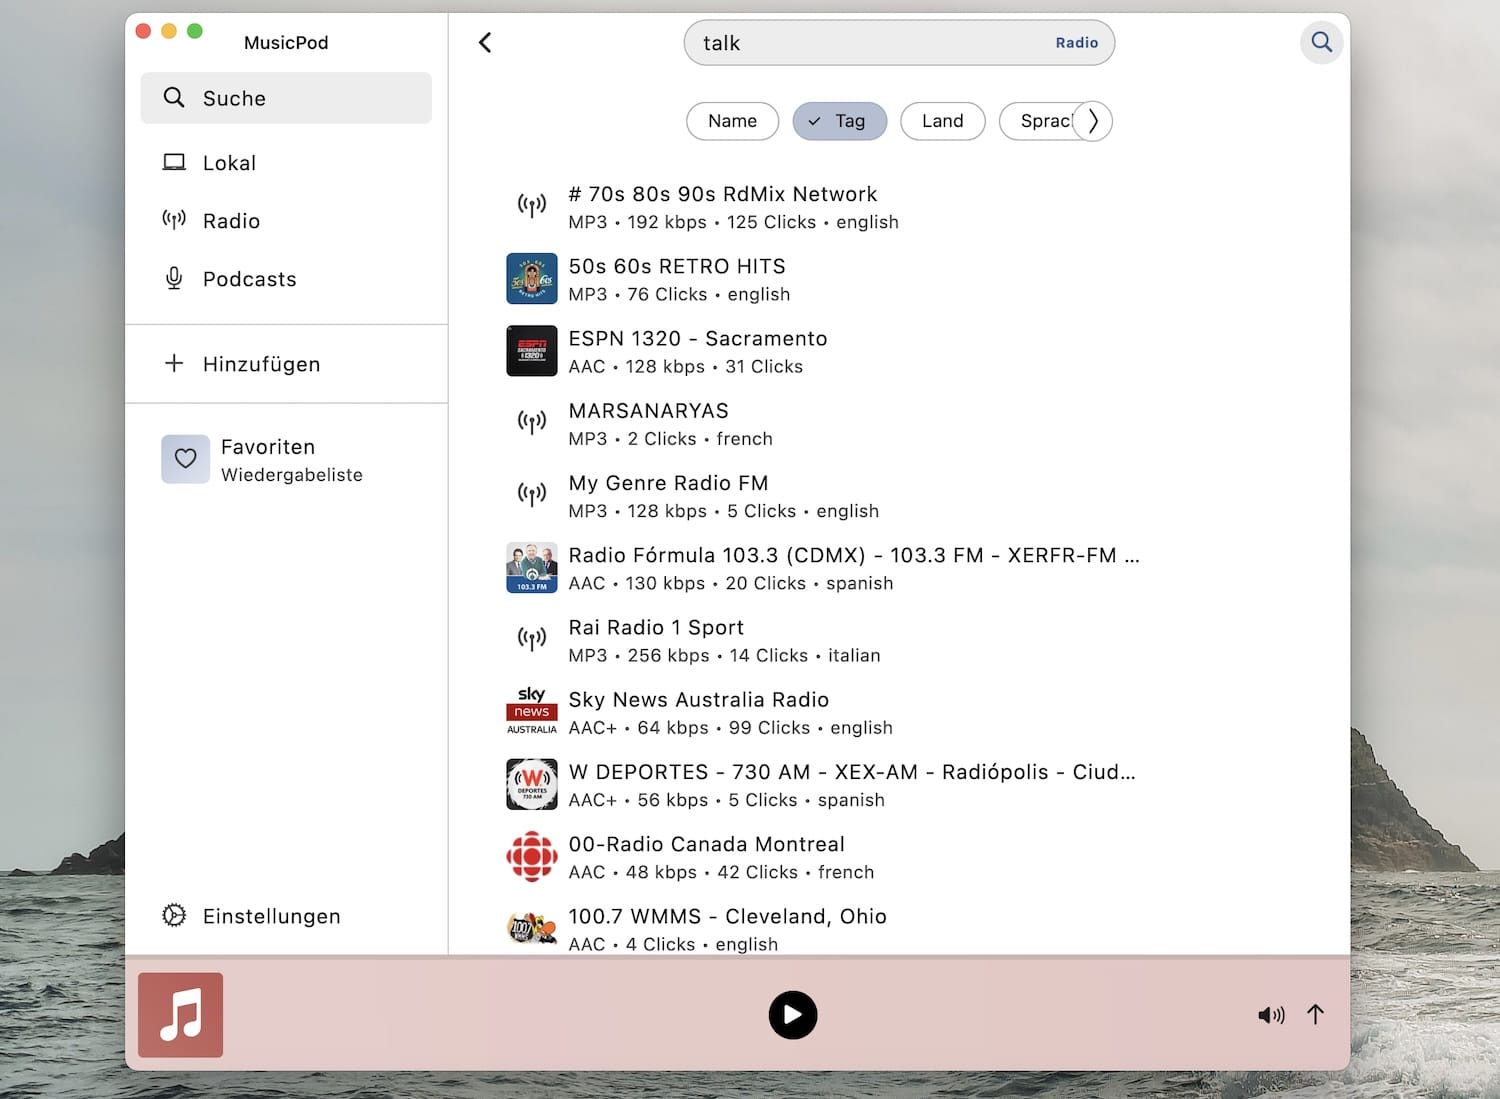Click 'AAC • 48 kbps • 42 Clicks • french' details
This screenshot has height=1099, width=1500.
point(722,872)
